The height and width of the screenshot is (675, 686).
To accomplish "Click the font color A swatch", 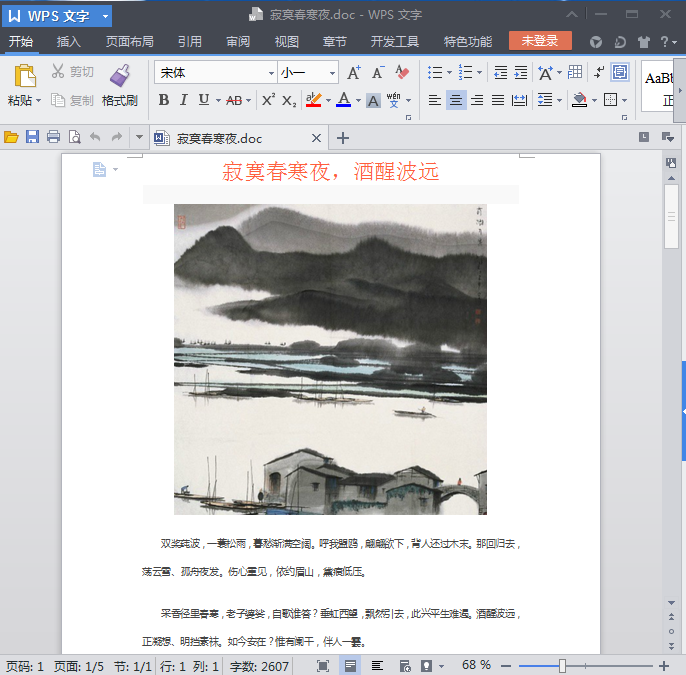I will (x=344, y=100).
